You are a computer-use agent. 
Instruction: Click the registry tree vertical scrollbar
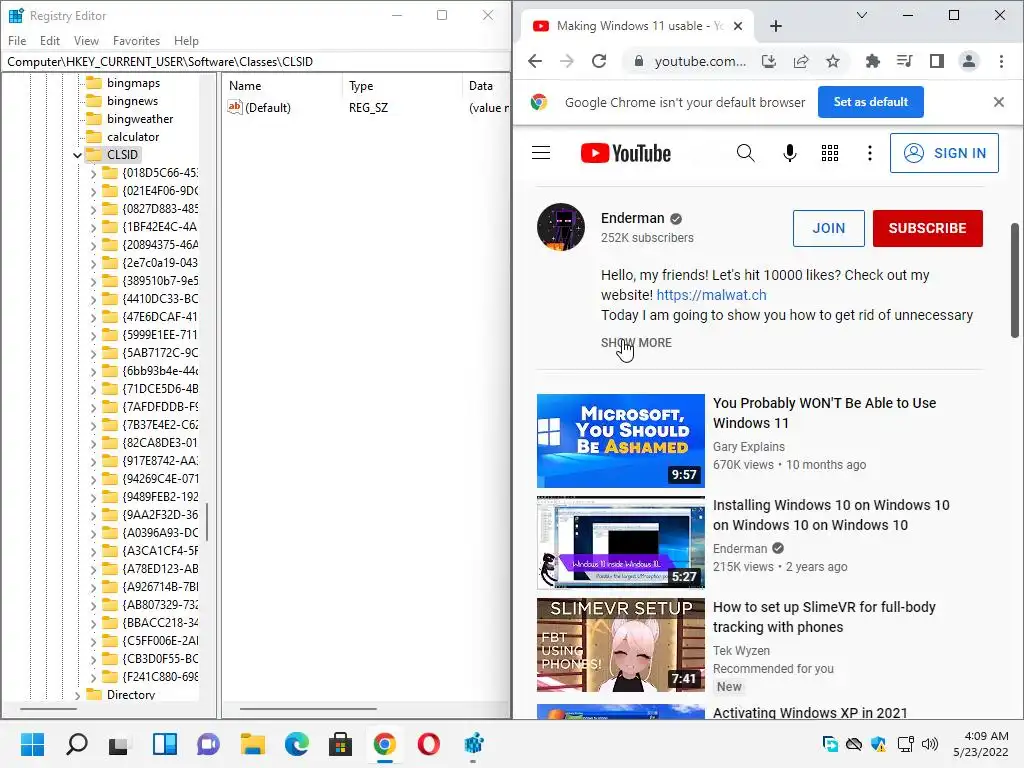(x=207, y=522)
